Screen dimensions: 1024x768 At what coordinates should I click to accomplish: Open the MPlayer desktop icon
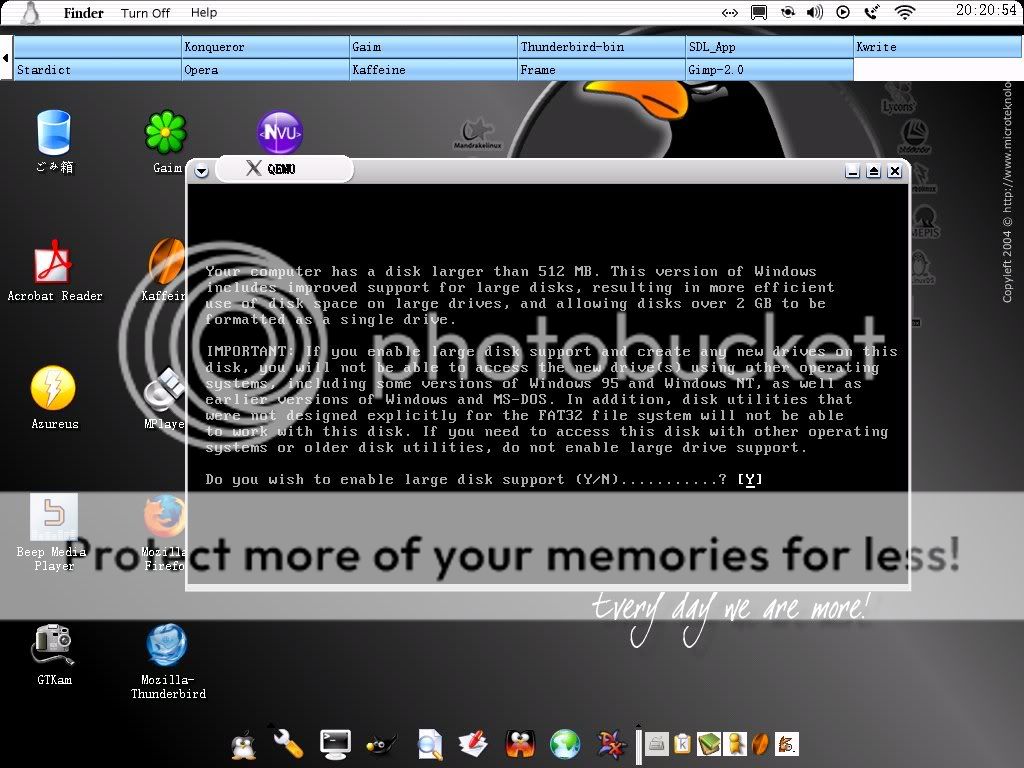click(x=165, y=390)
